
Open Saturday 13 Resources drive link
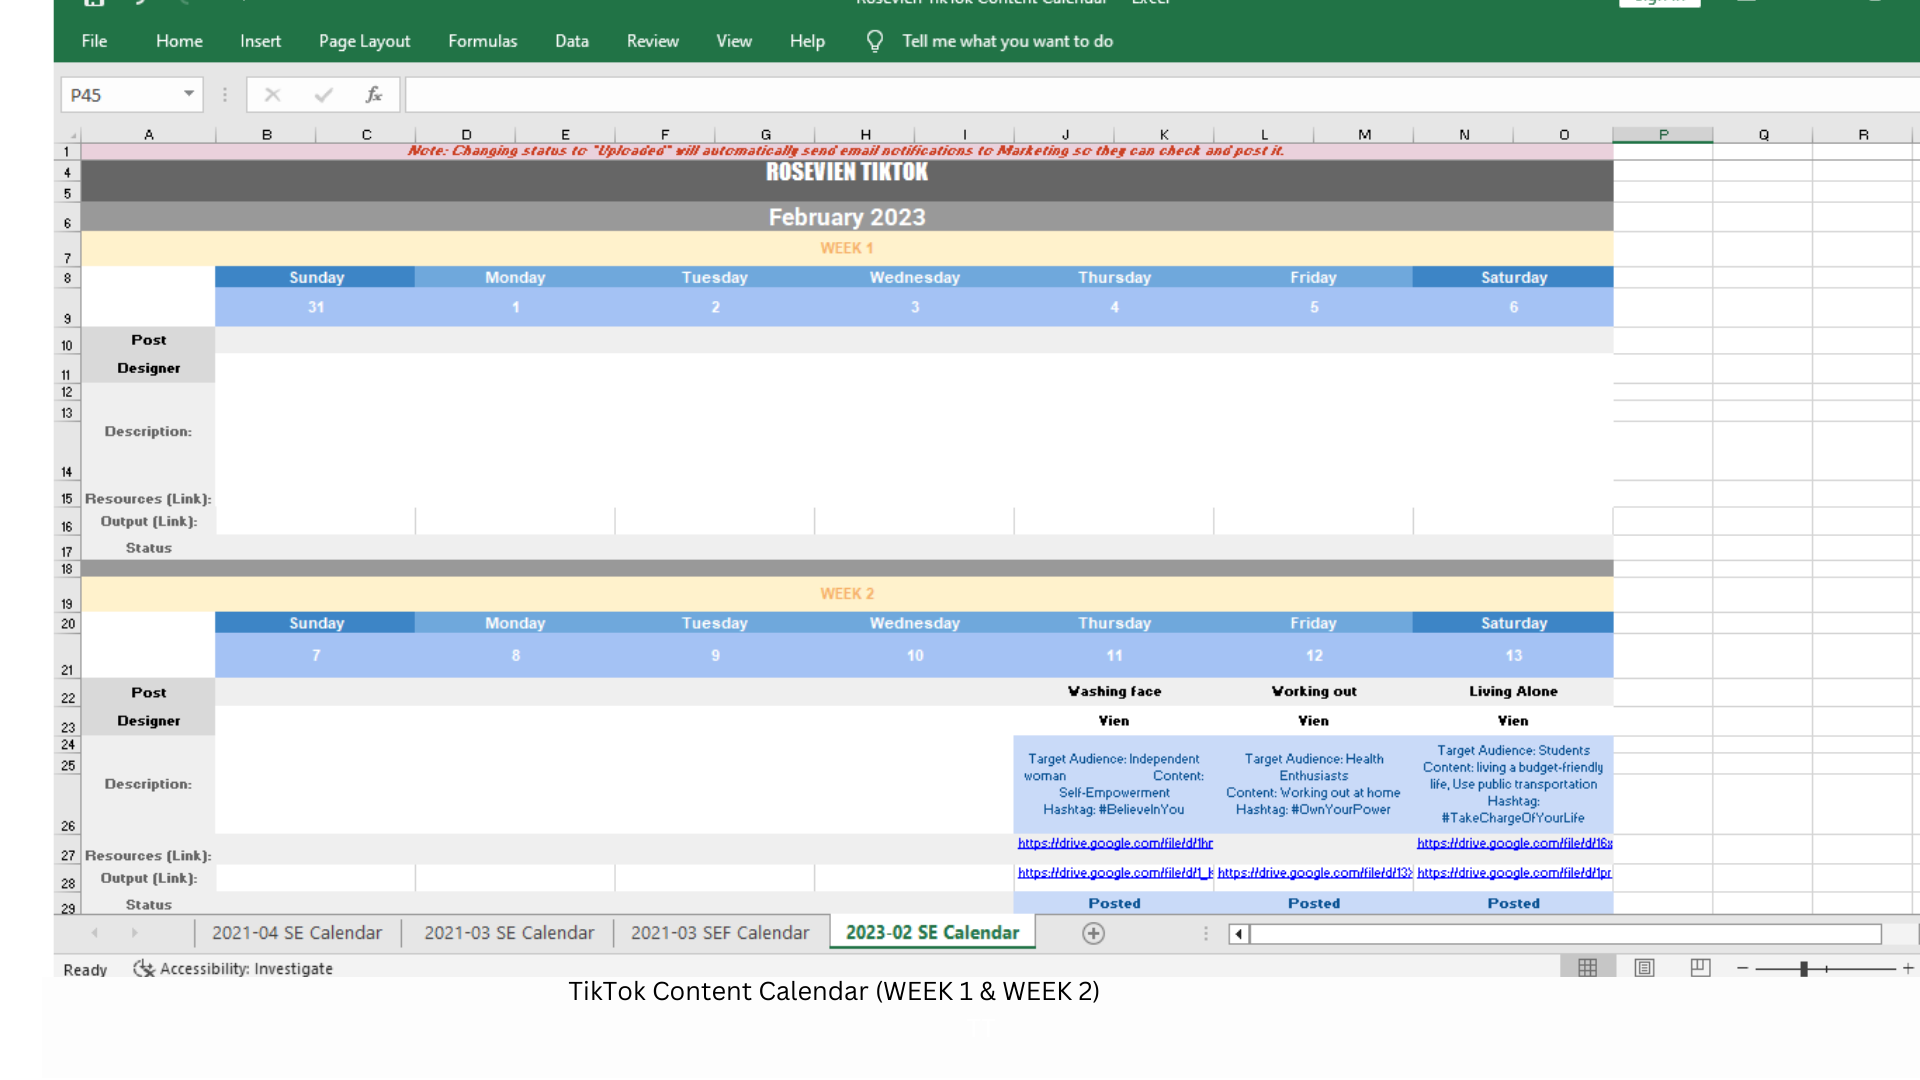point(1513,844)
